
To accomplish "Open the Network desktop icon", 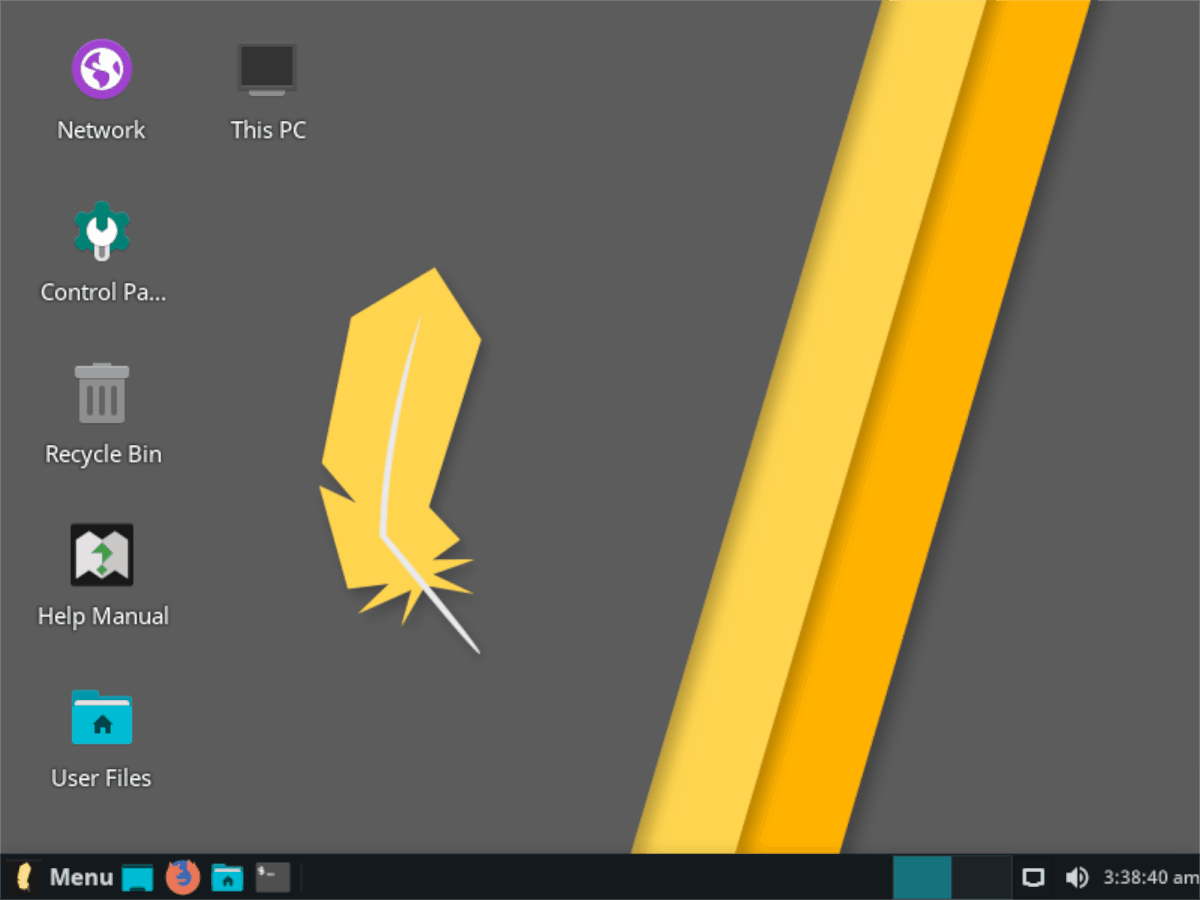I will point(101,69).
